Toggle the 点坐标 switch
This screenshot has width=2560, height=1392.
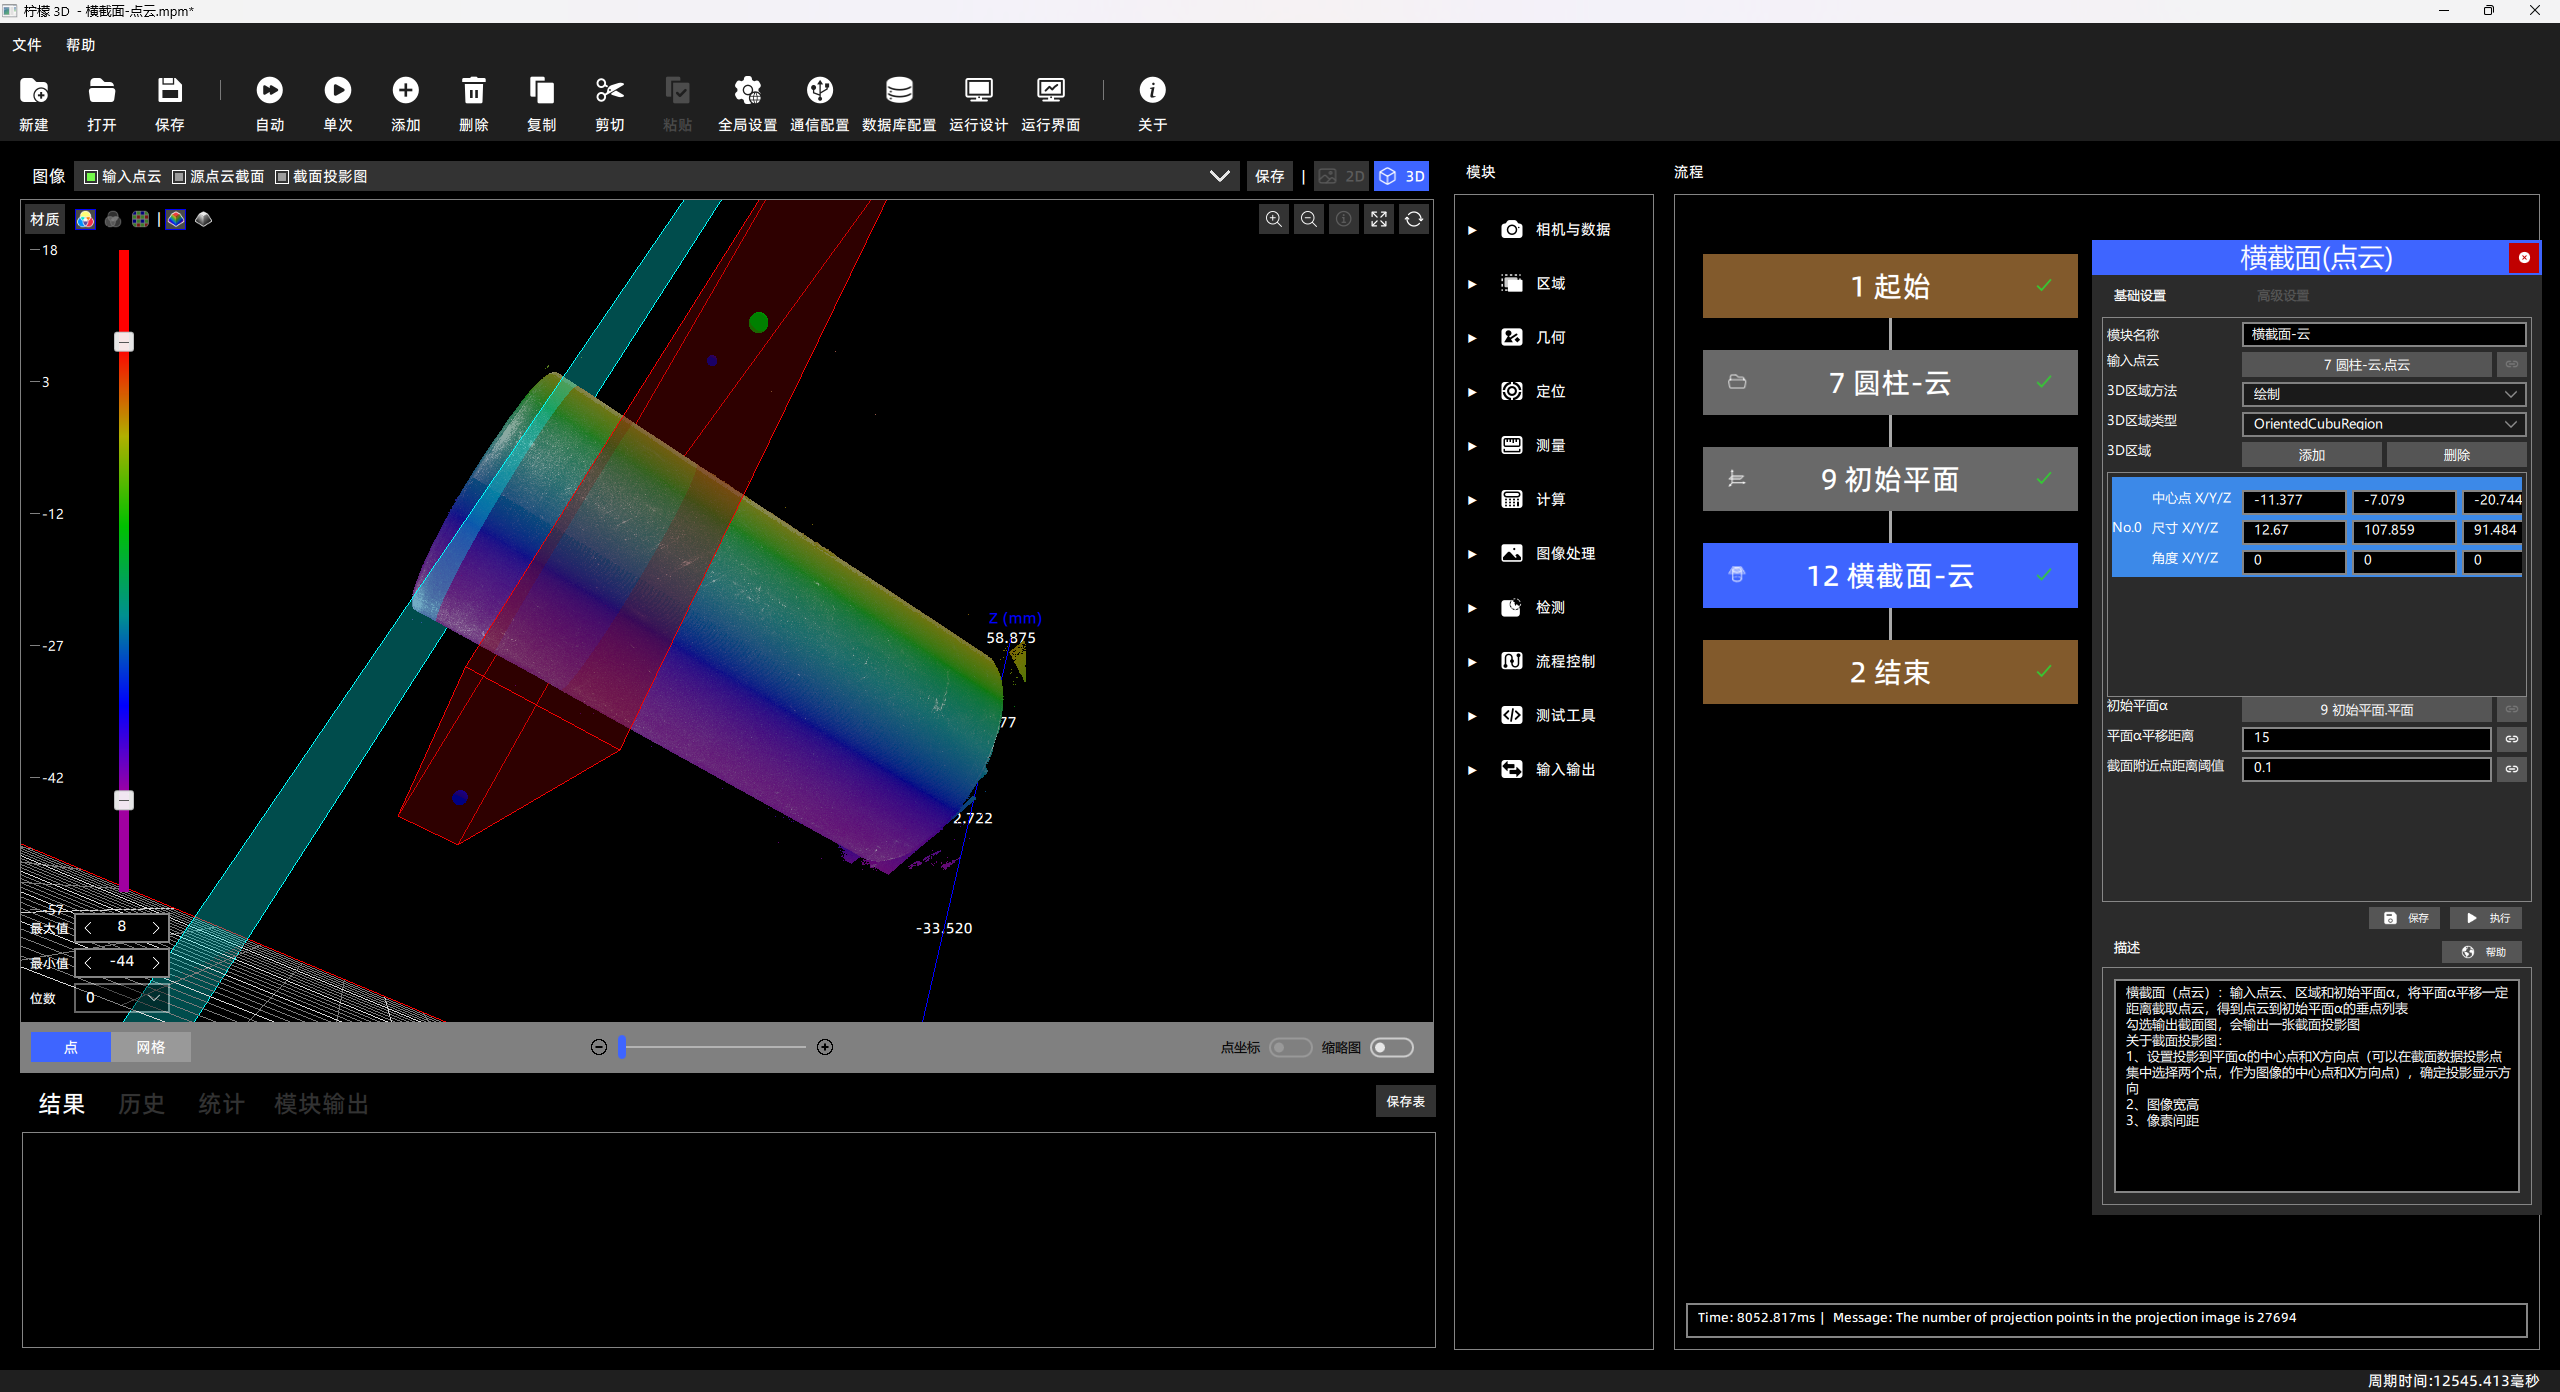(1290, 1047)
